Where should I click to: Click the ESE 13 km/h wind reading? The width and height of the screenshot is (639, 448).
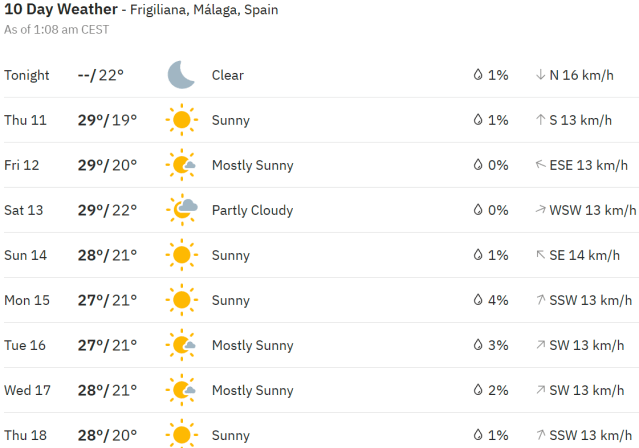(x=589, y=165)
